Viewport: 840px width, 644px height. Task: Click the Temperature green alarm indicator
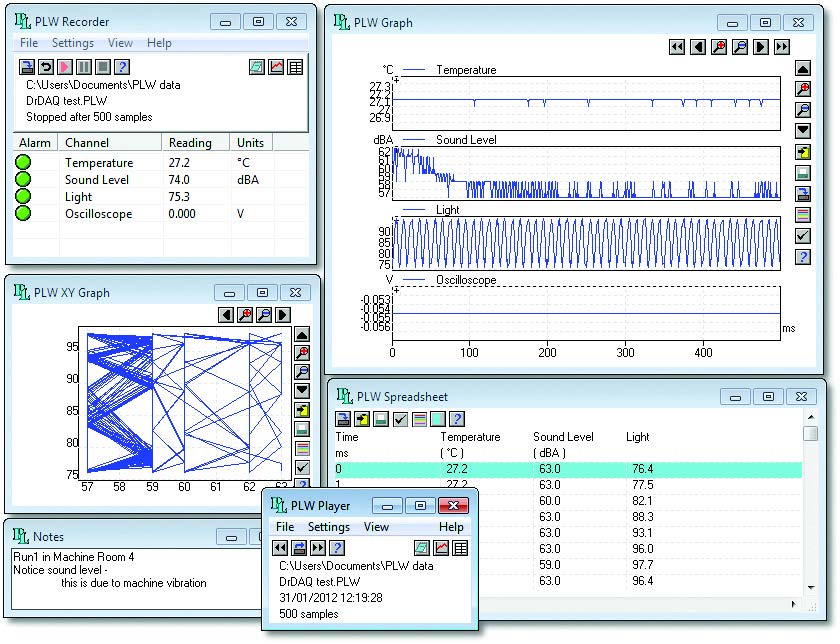point(23,163)
